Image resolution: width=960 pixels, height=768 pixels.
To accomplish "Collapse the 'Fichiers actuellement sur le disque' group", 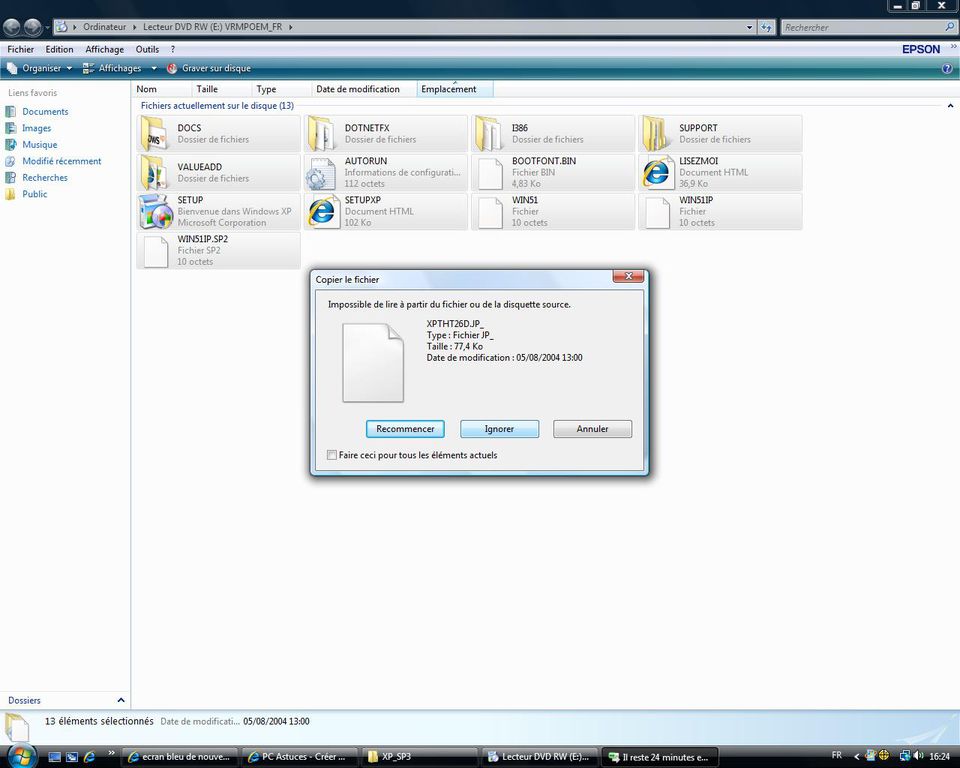I will pos(949,105).
